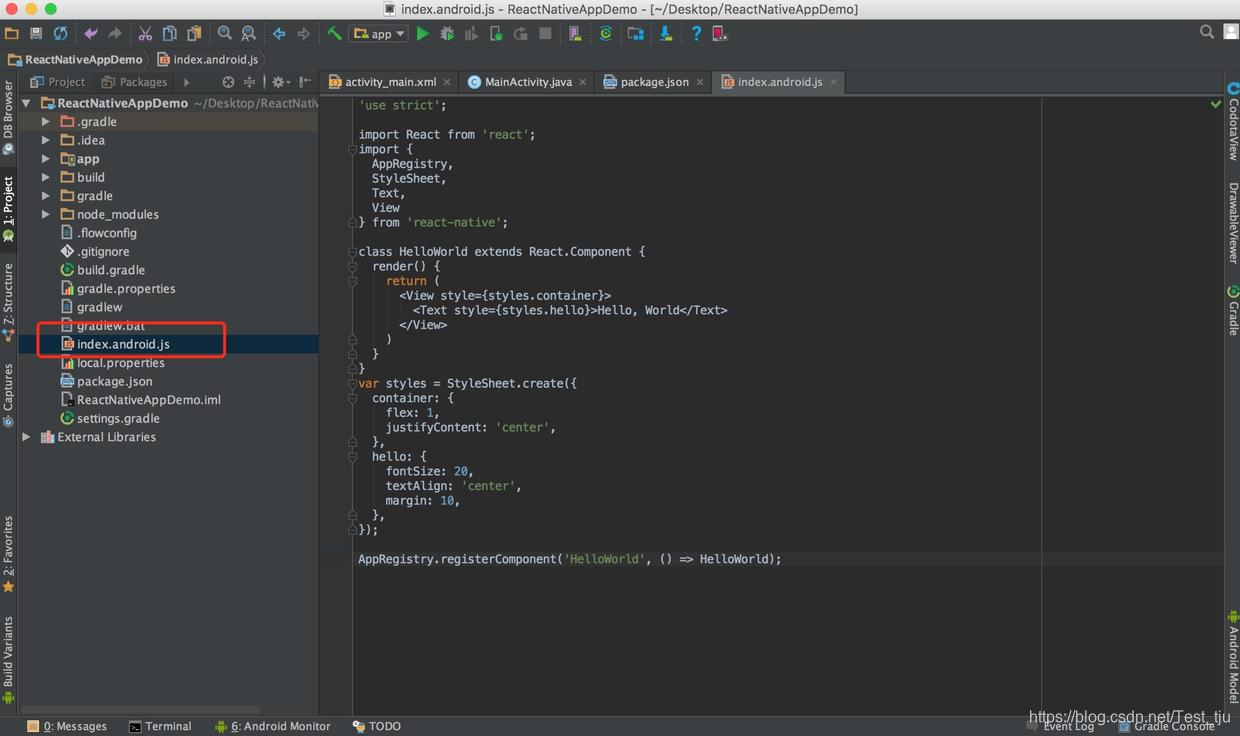This screenshot has height=736, width=1240.
Task: Expand the .gradle folder
Action: [x=45, y=121]
